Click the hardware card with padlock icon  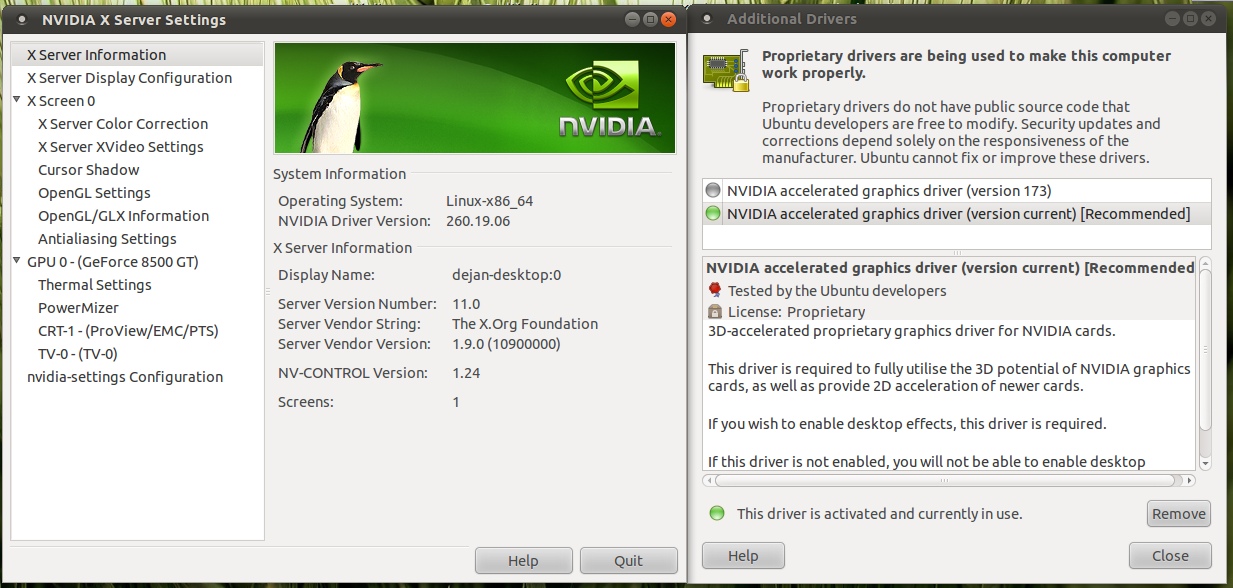pyautogui.click(x=727, y=72)
